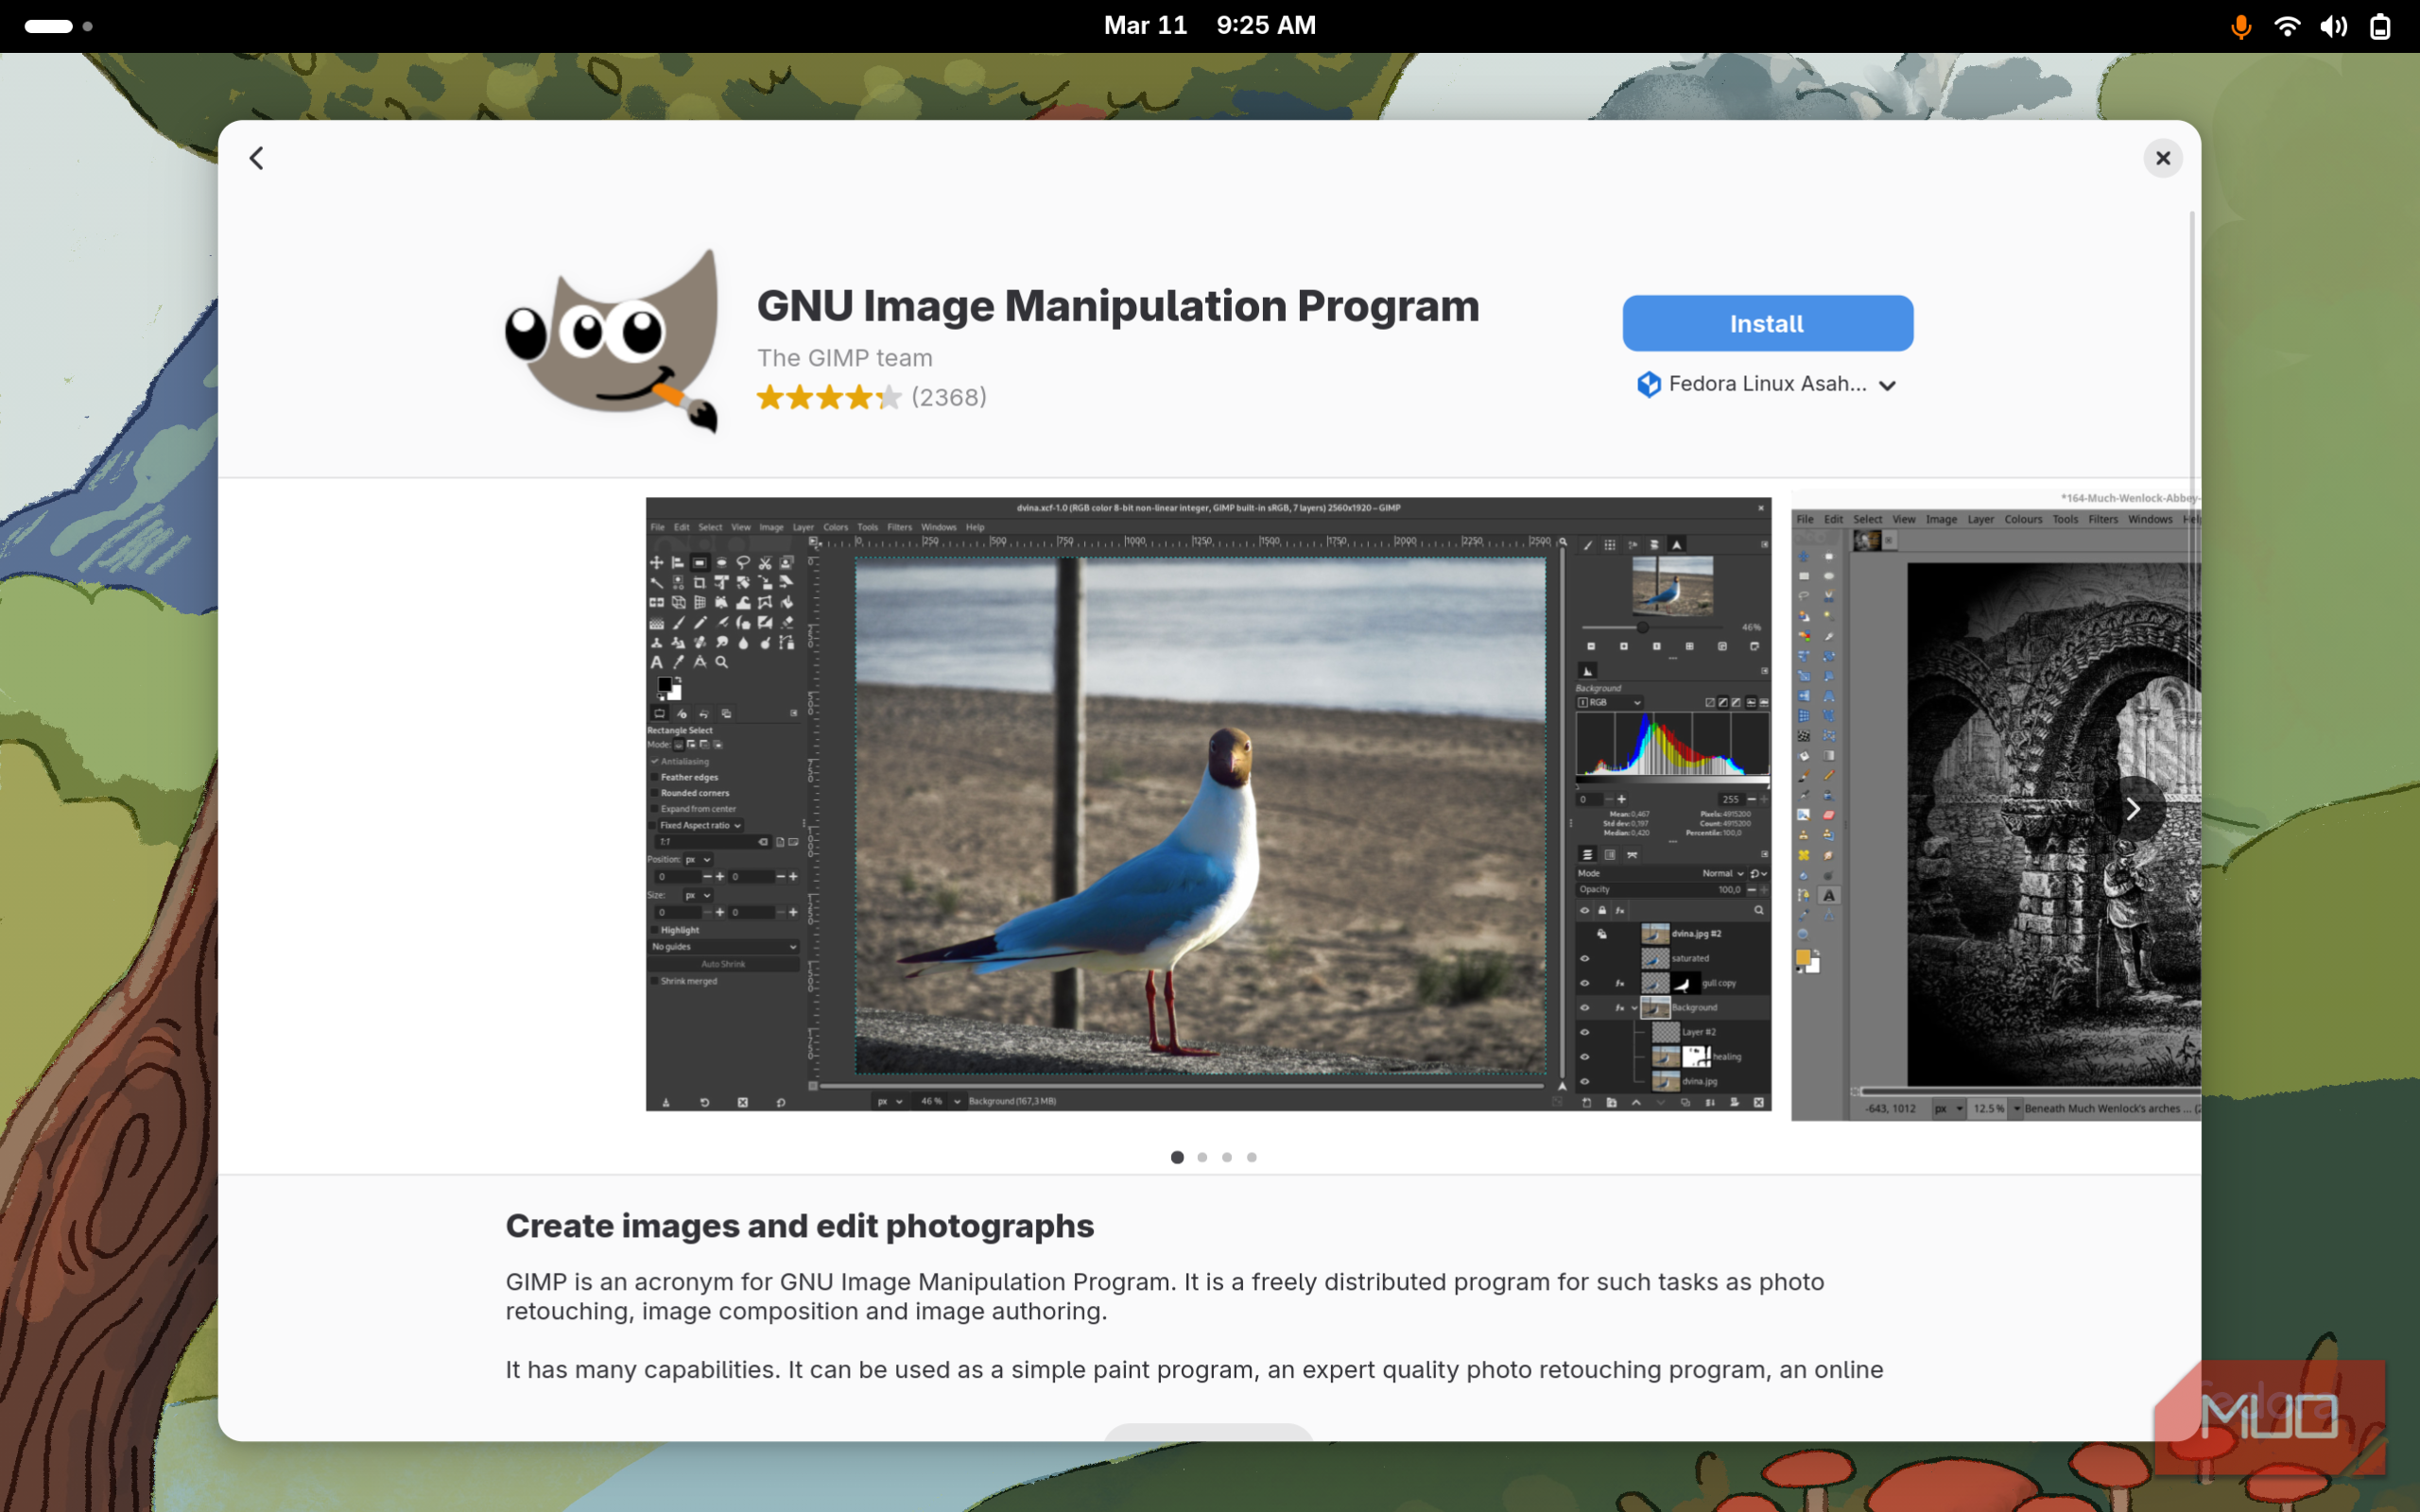2420x1512 pixels.
Task: Close the GIMP details window
Action: (x=2162, y=158)
